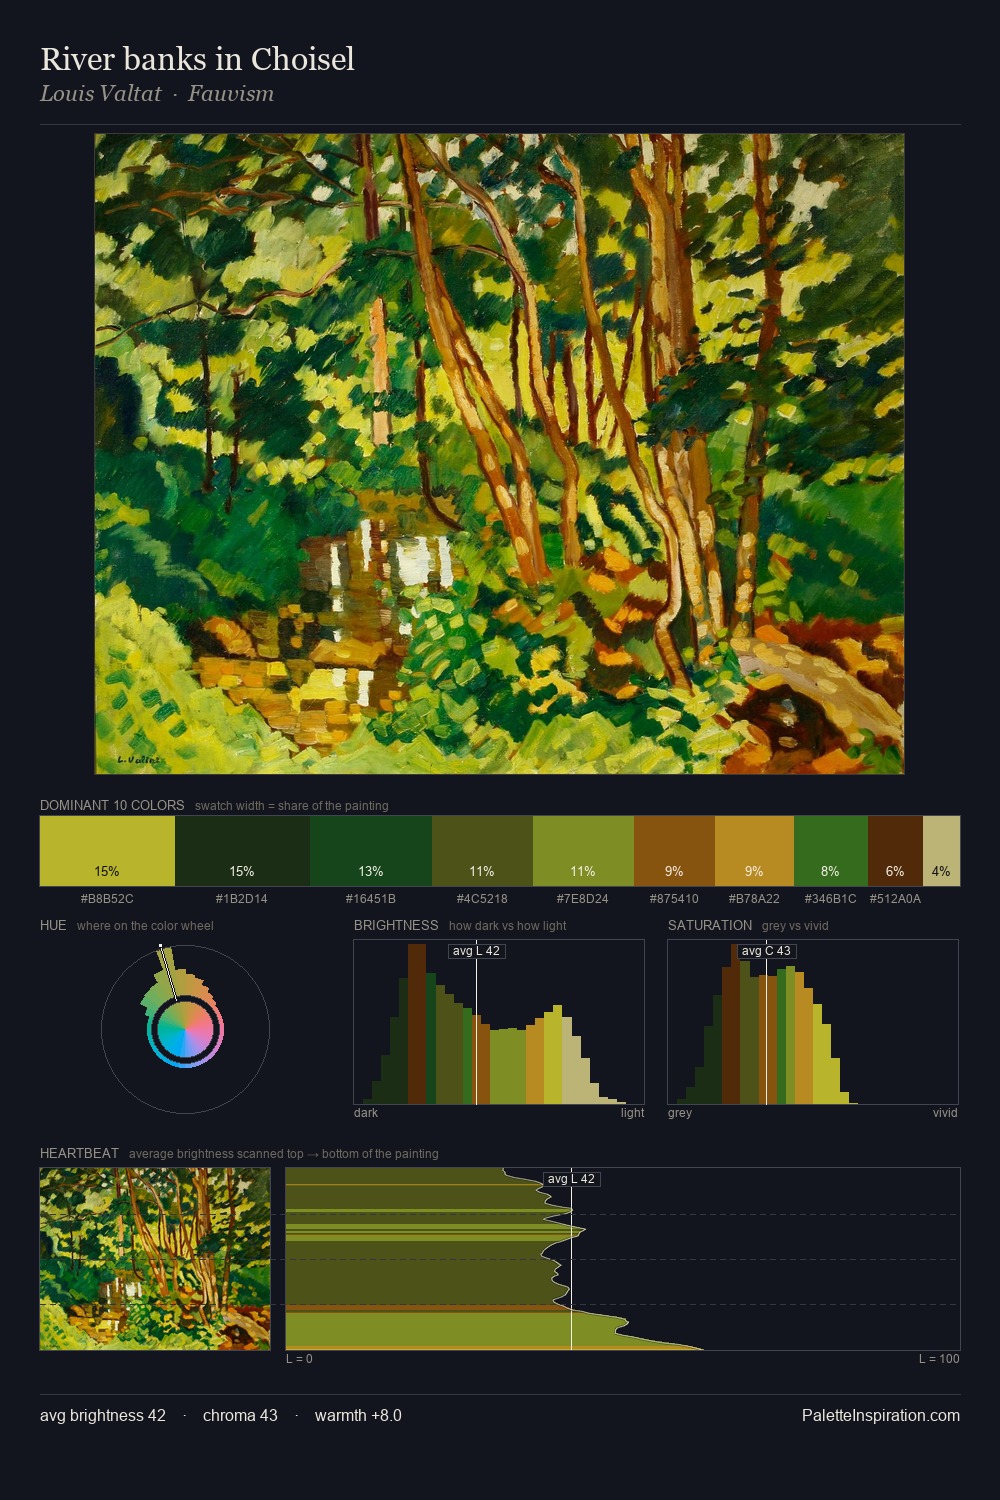Click the brightness histogram chart
1000x1500 pixels.
pyautogui.click(x=499, y=1022)
